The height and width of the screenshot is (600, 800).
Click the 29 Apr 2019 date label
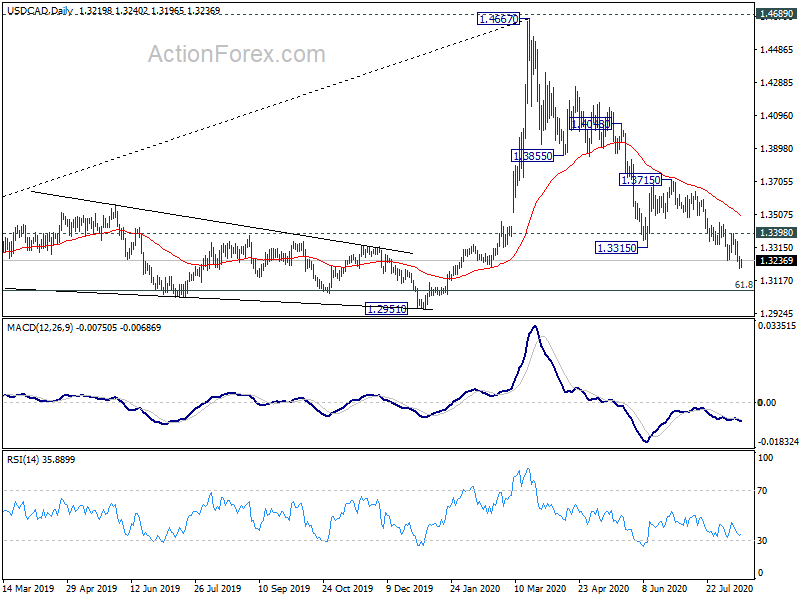click(92, 588)
